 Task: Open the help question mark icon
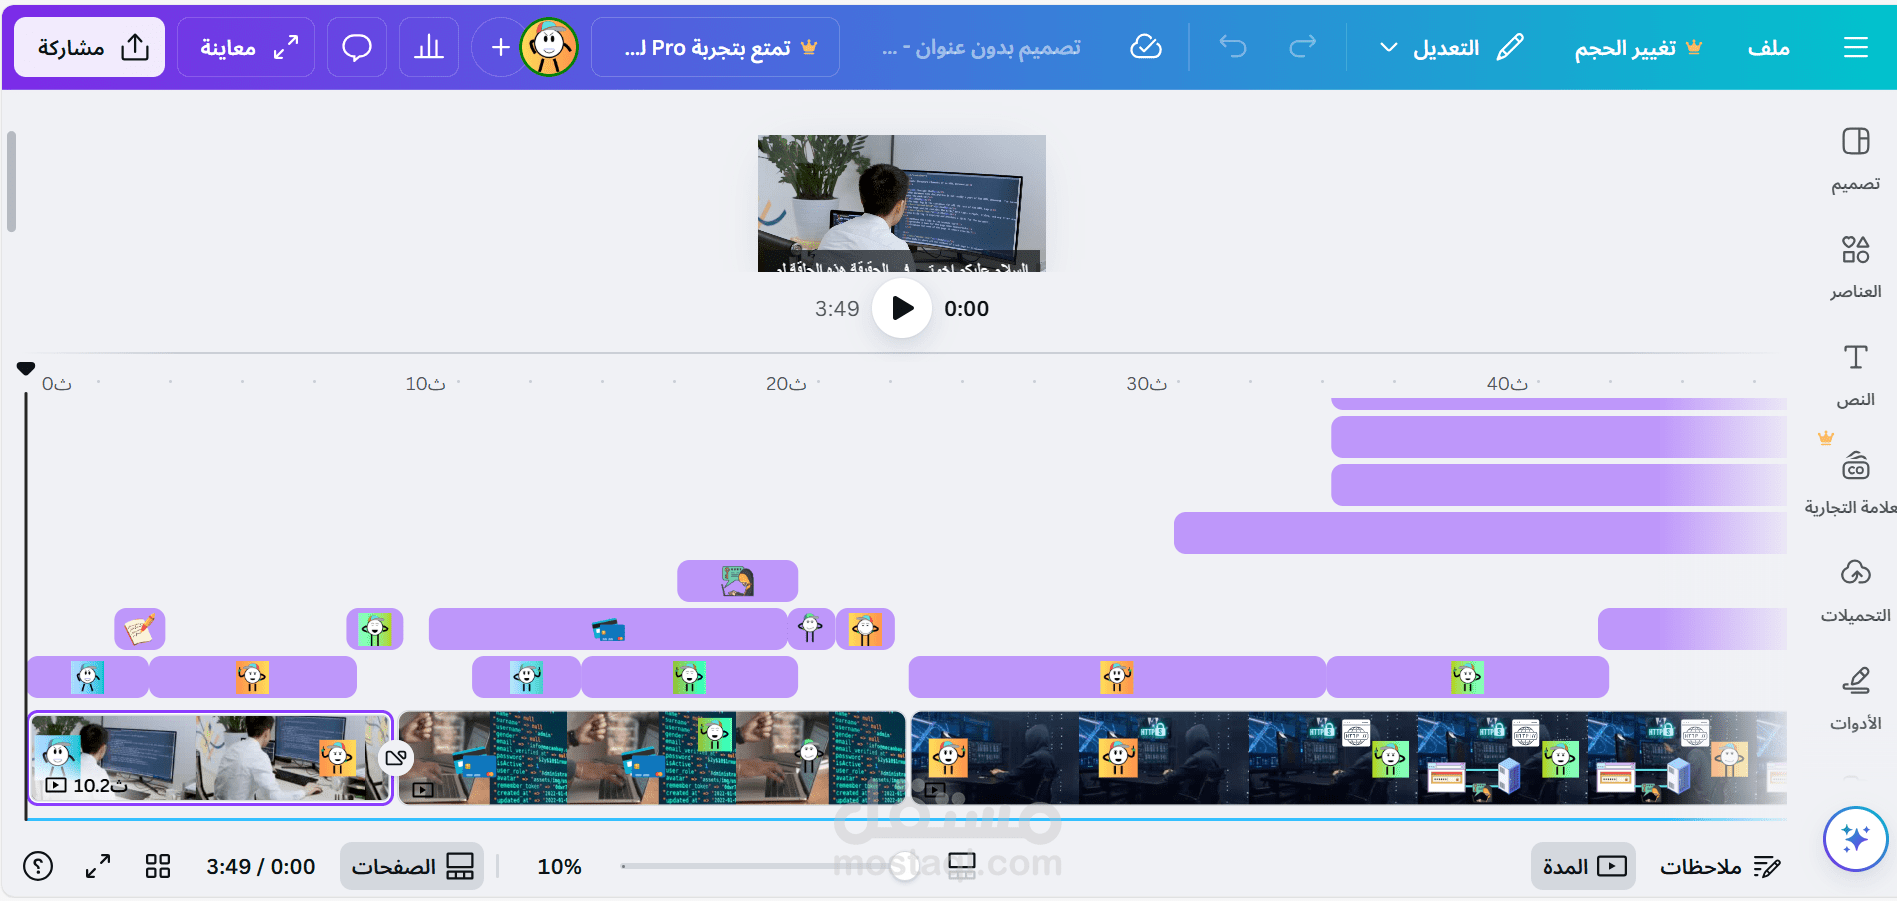[38, 866]
